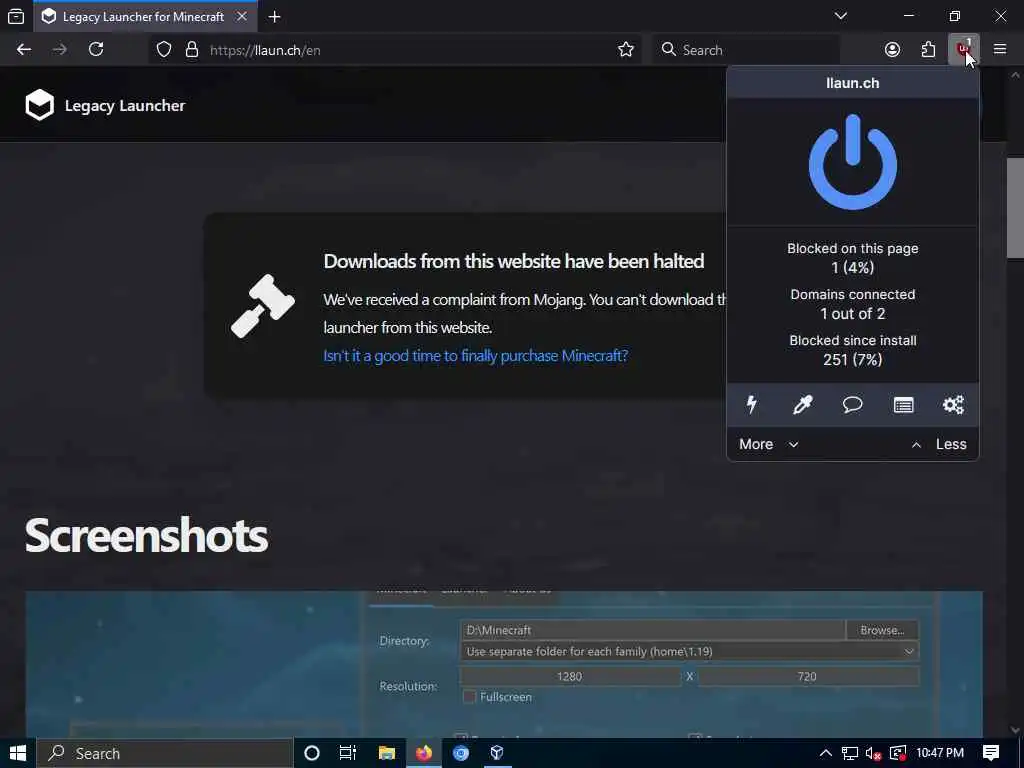
Task: Click the 'Blocked since install' count 251 (7%)
Action: pyautogui.click(x=852, y=359)
